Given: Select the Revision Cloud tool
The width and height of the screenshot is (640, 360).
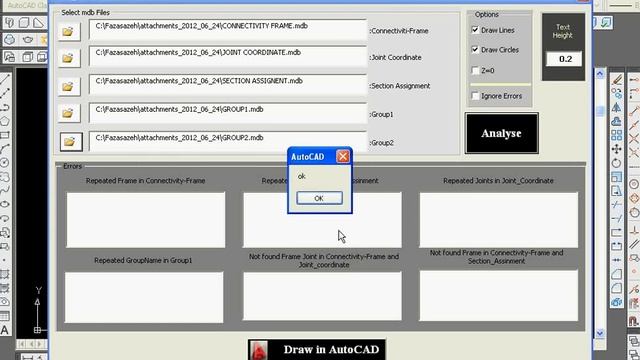Looking at the screenshot, I should [x=5, y=177].
